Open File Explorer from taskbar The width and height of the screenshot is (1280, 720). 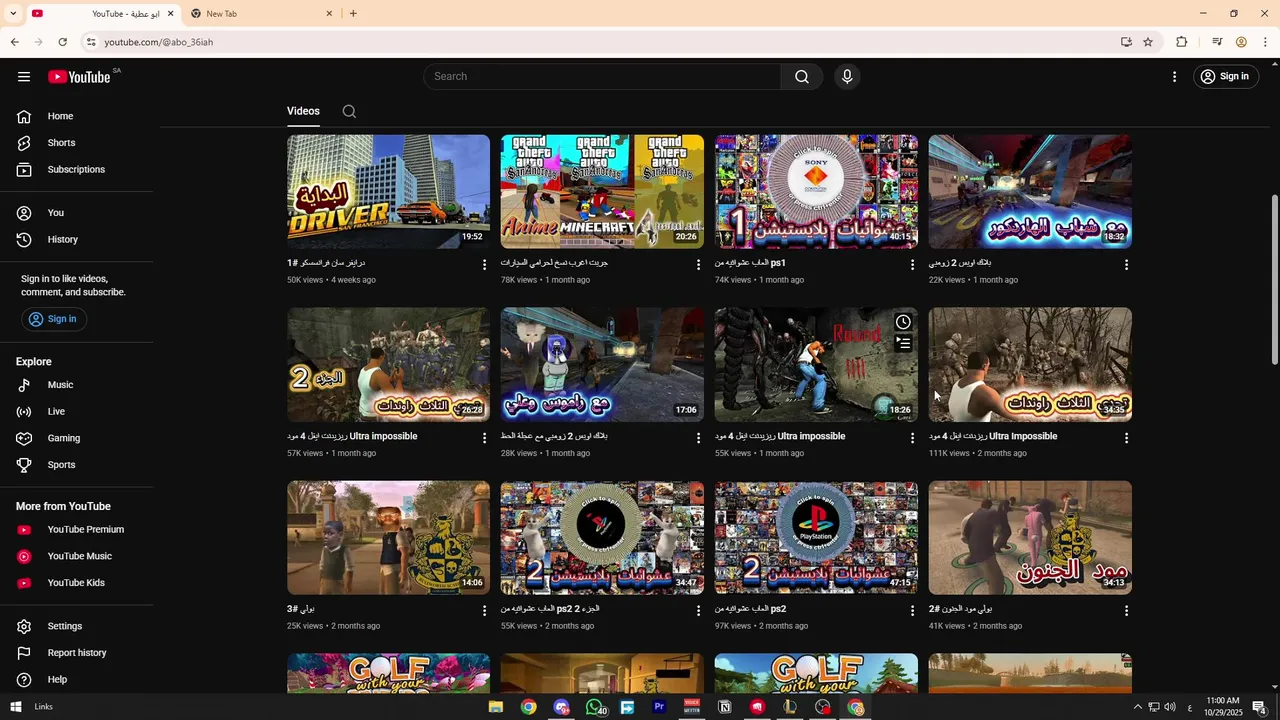tap(496, 707)
